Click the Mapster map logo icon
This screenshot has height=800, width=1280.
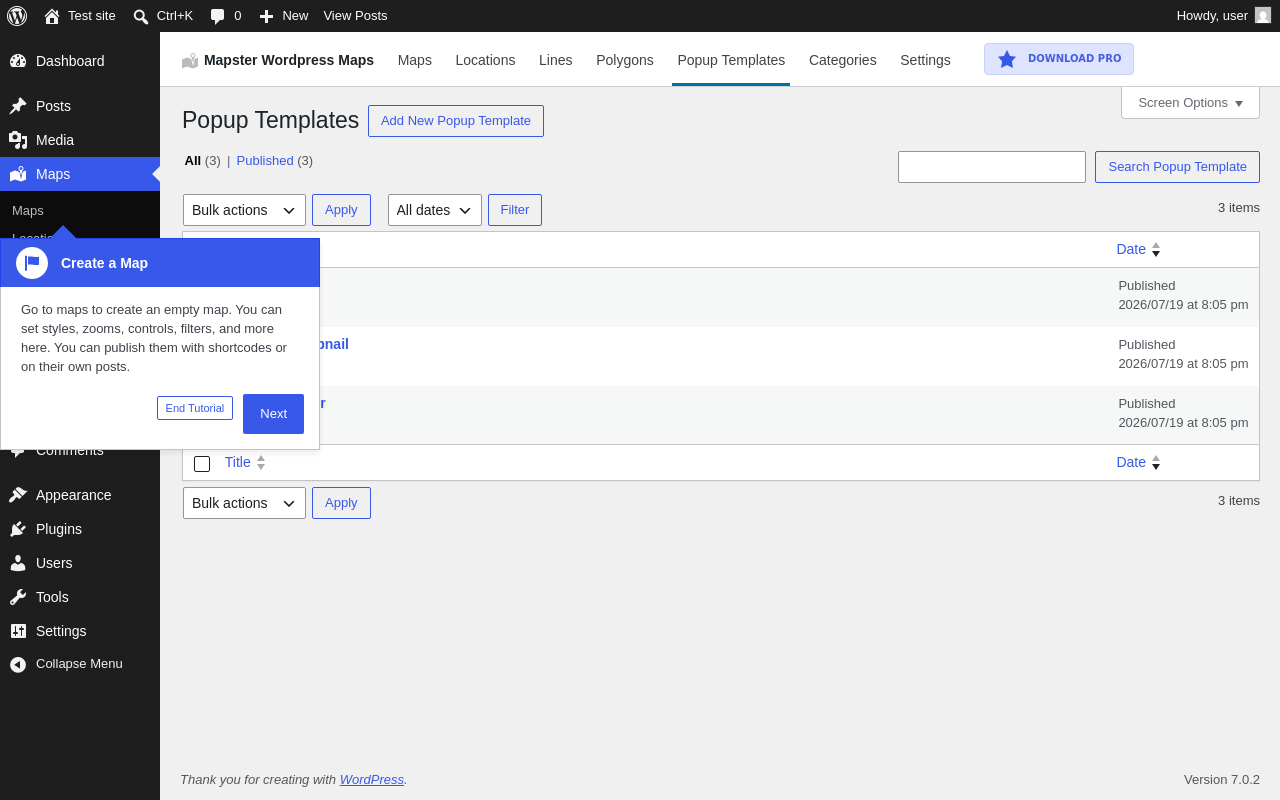[x=190, y=61]
